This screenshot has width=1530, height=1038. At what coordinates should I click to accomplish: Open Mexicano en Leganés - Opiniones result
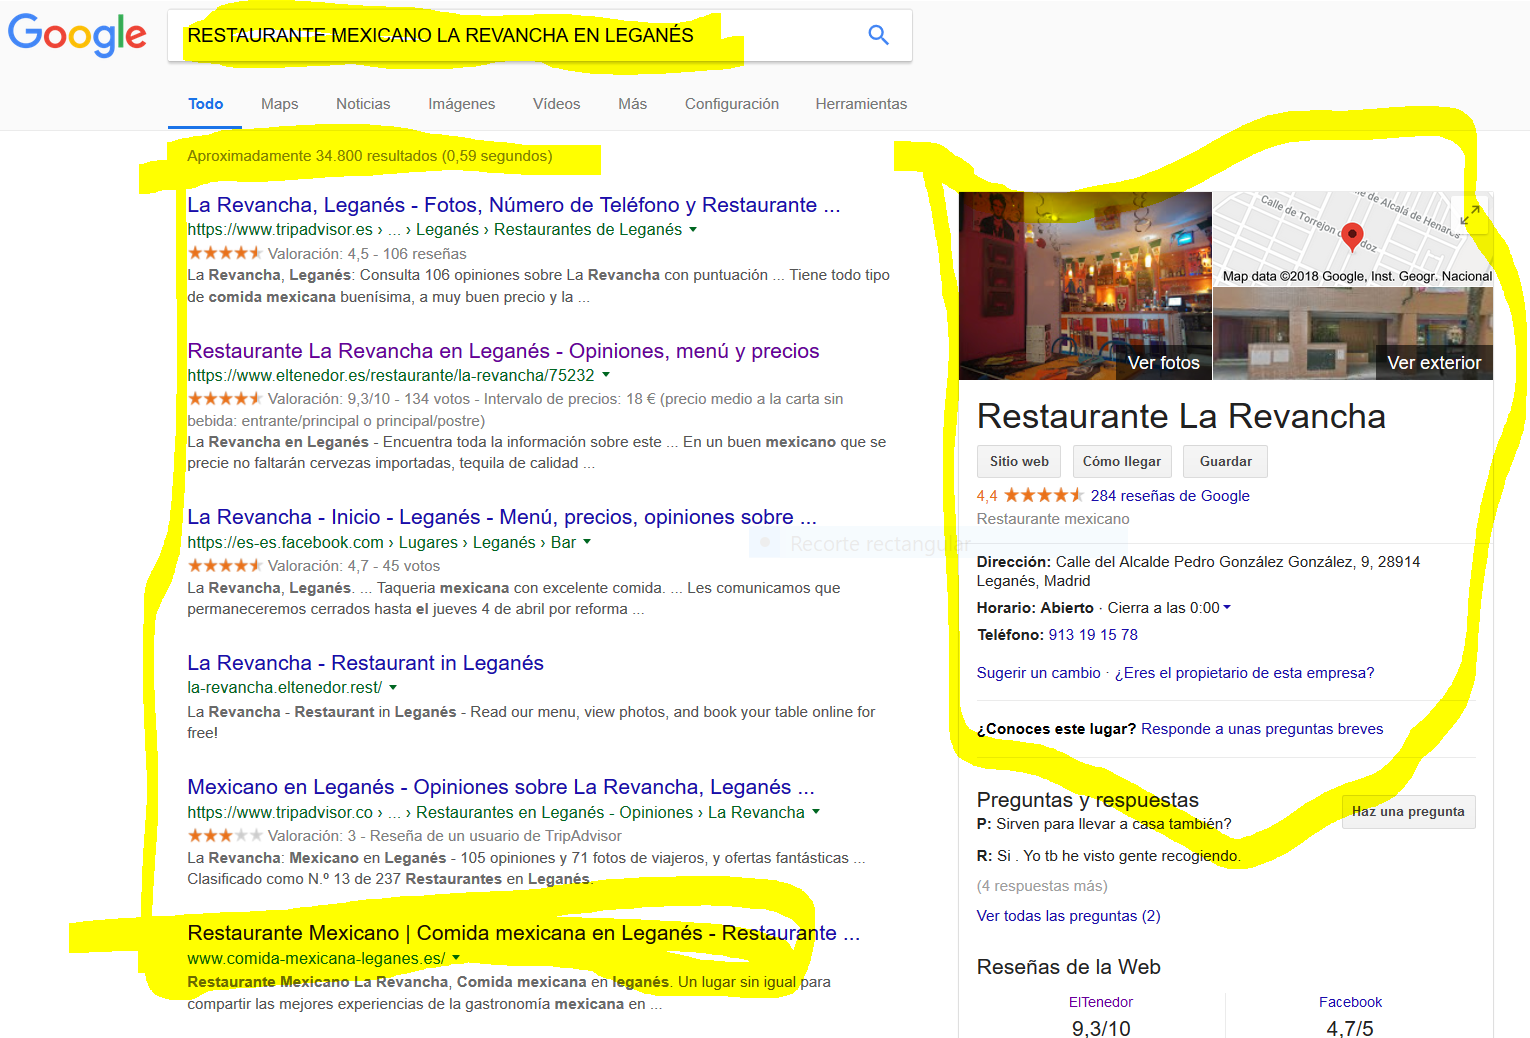(x=501, y=787)
